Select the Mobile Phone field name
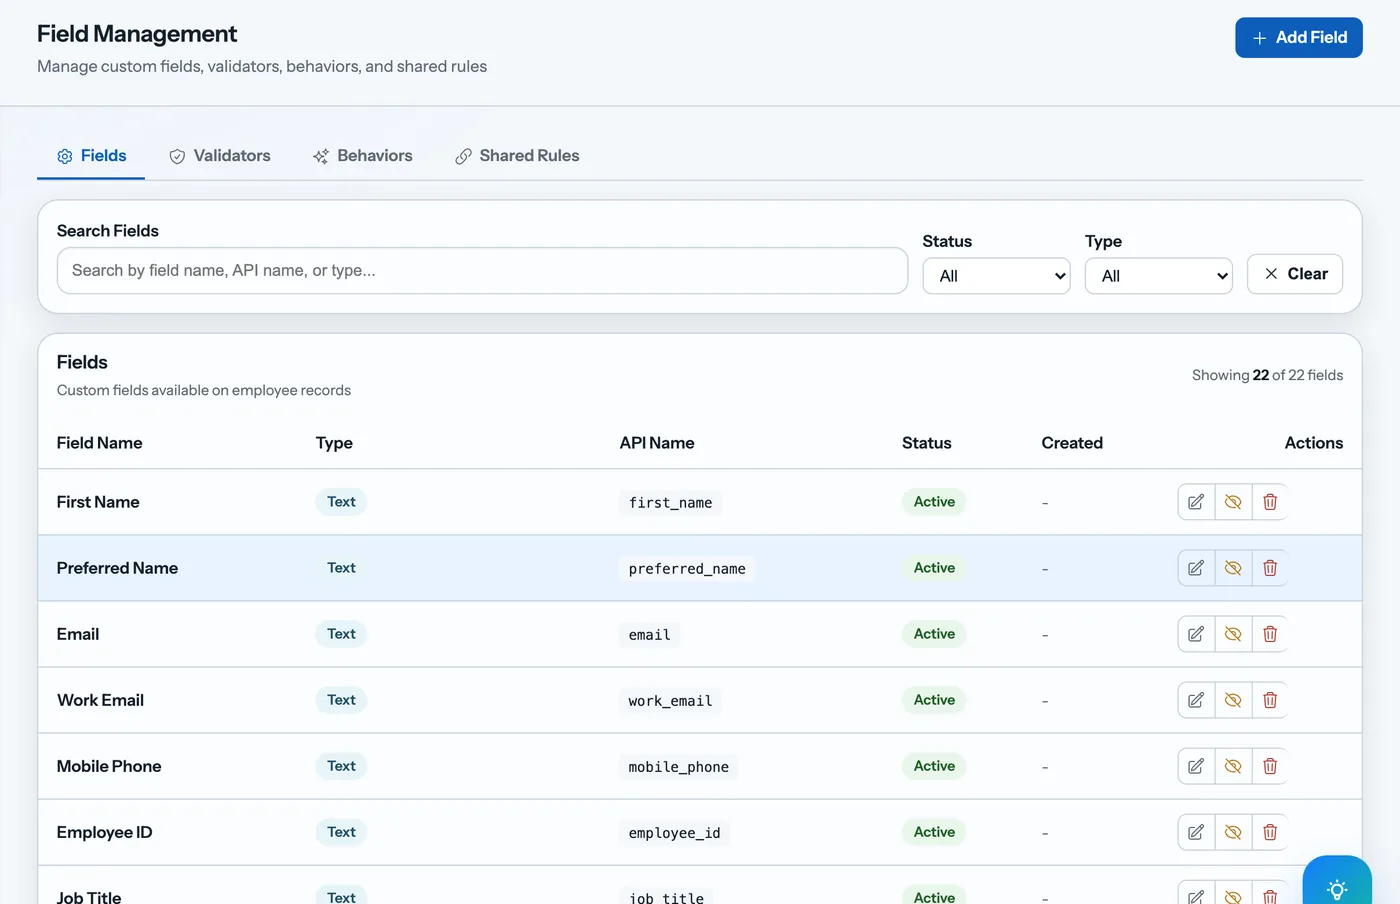 coord(109,766)
